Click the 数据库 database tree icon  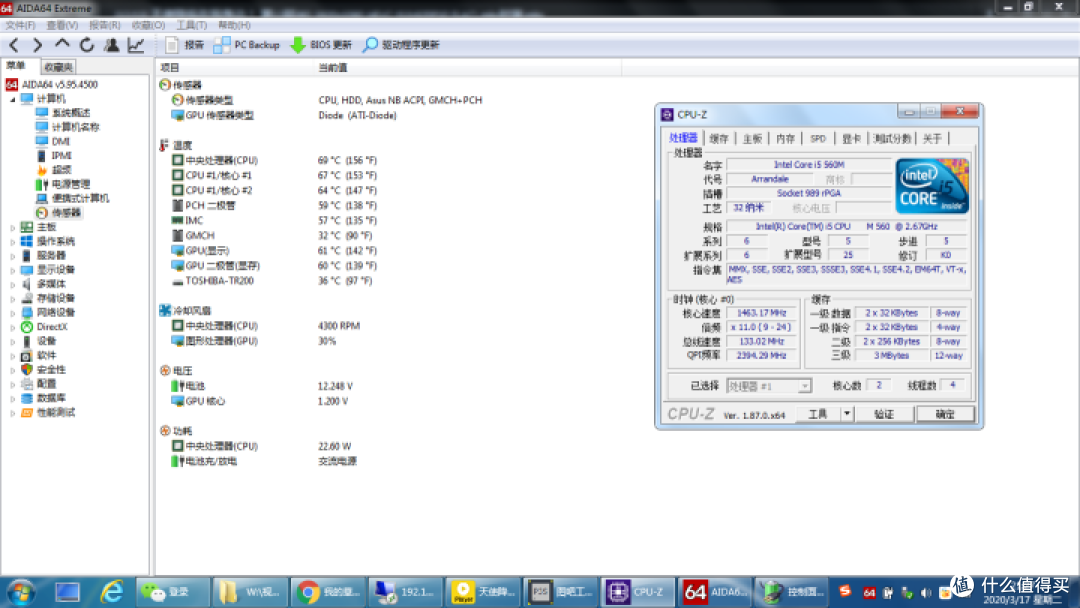(27, 398)
